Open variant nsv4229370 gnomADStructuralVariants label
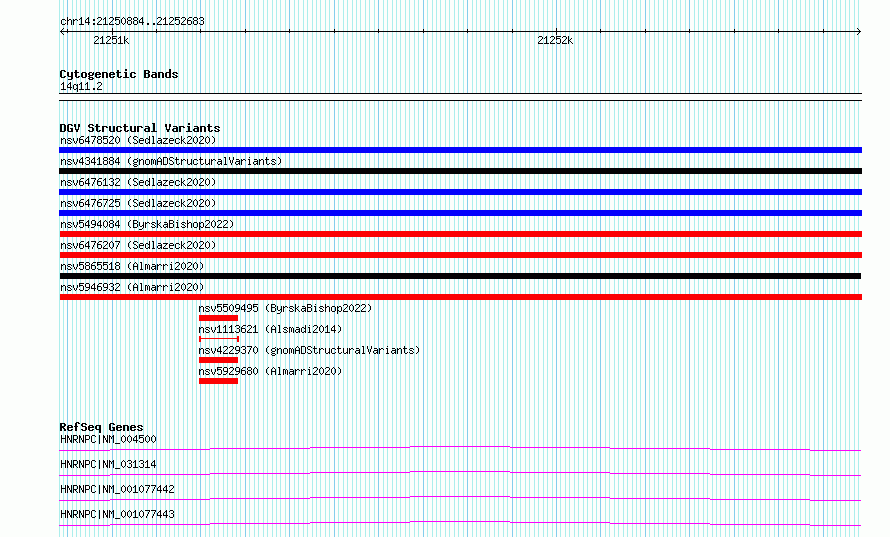 (x=309, y=350)
